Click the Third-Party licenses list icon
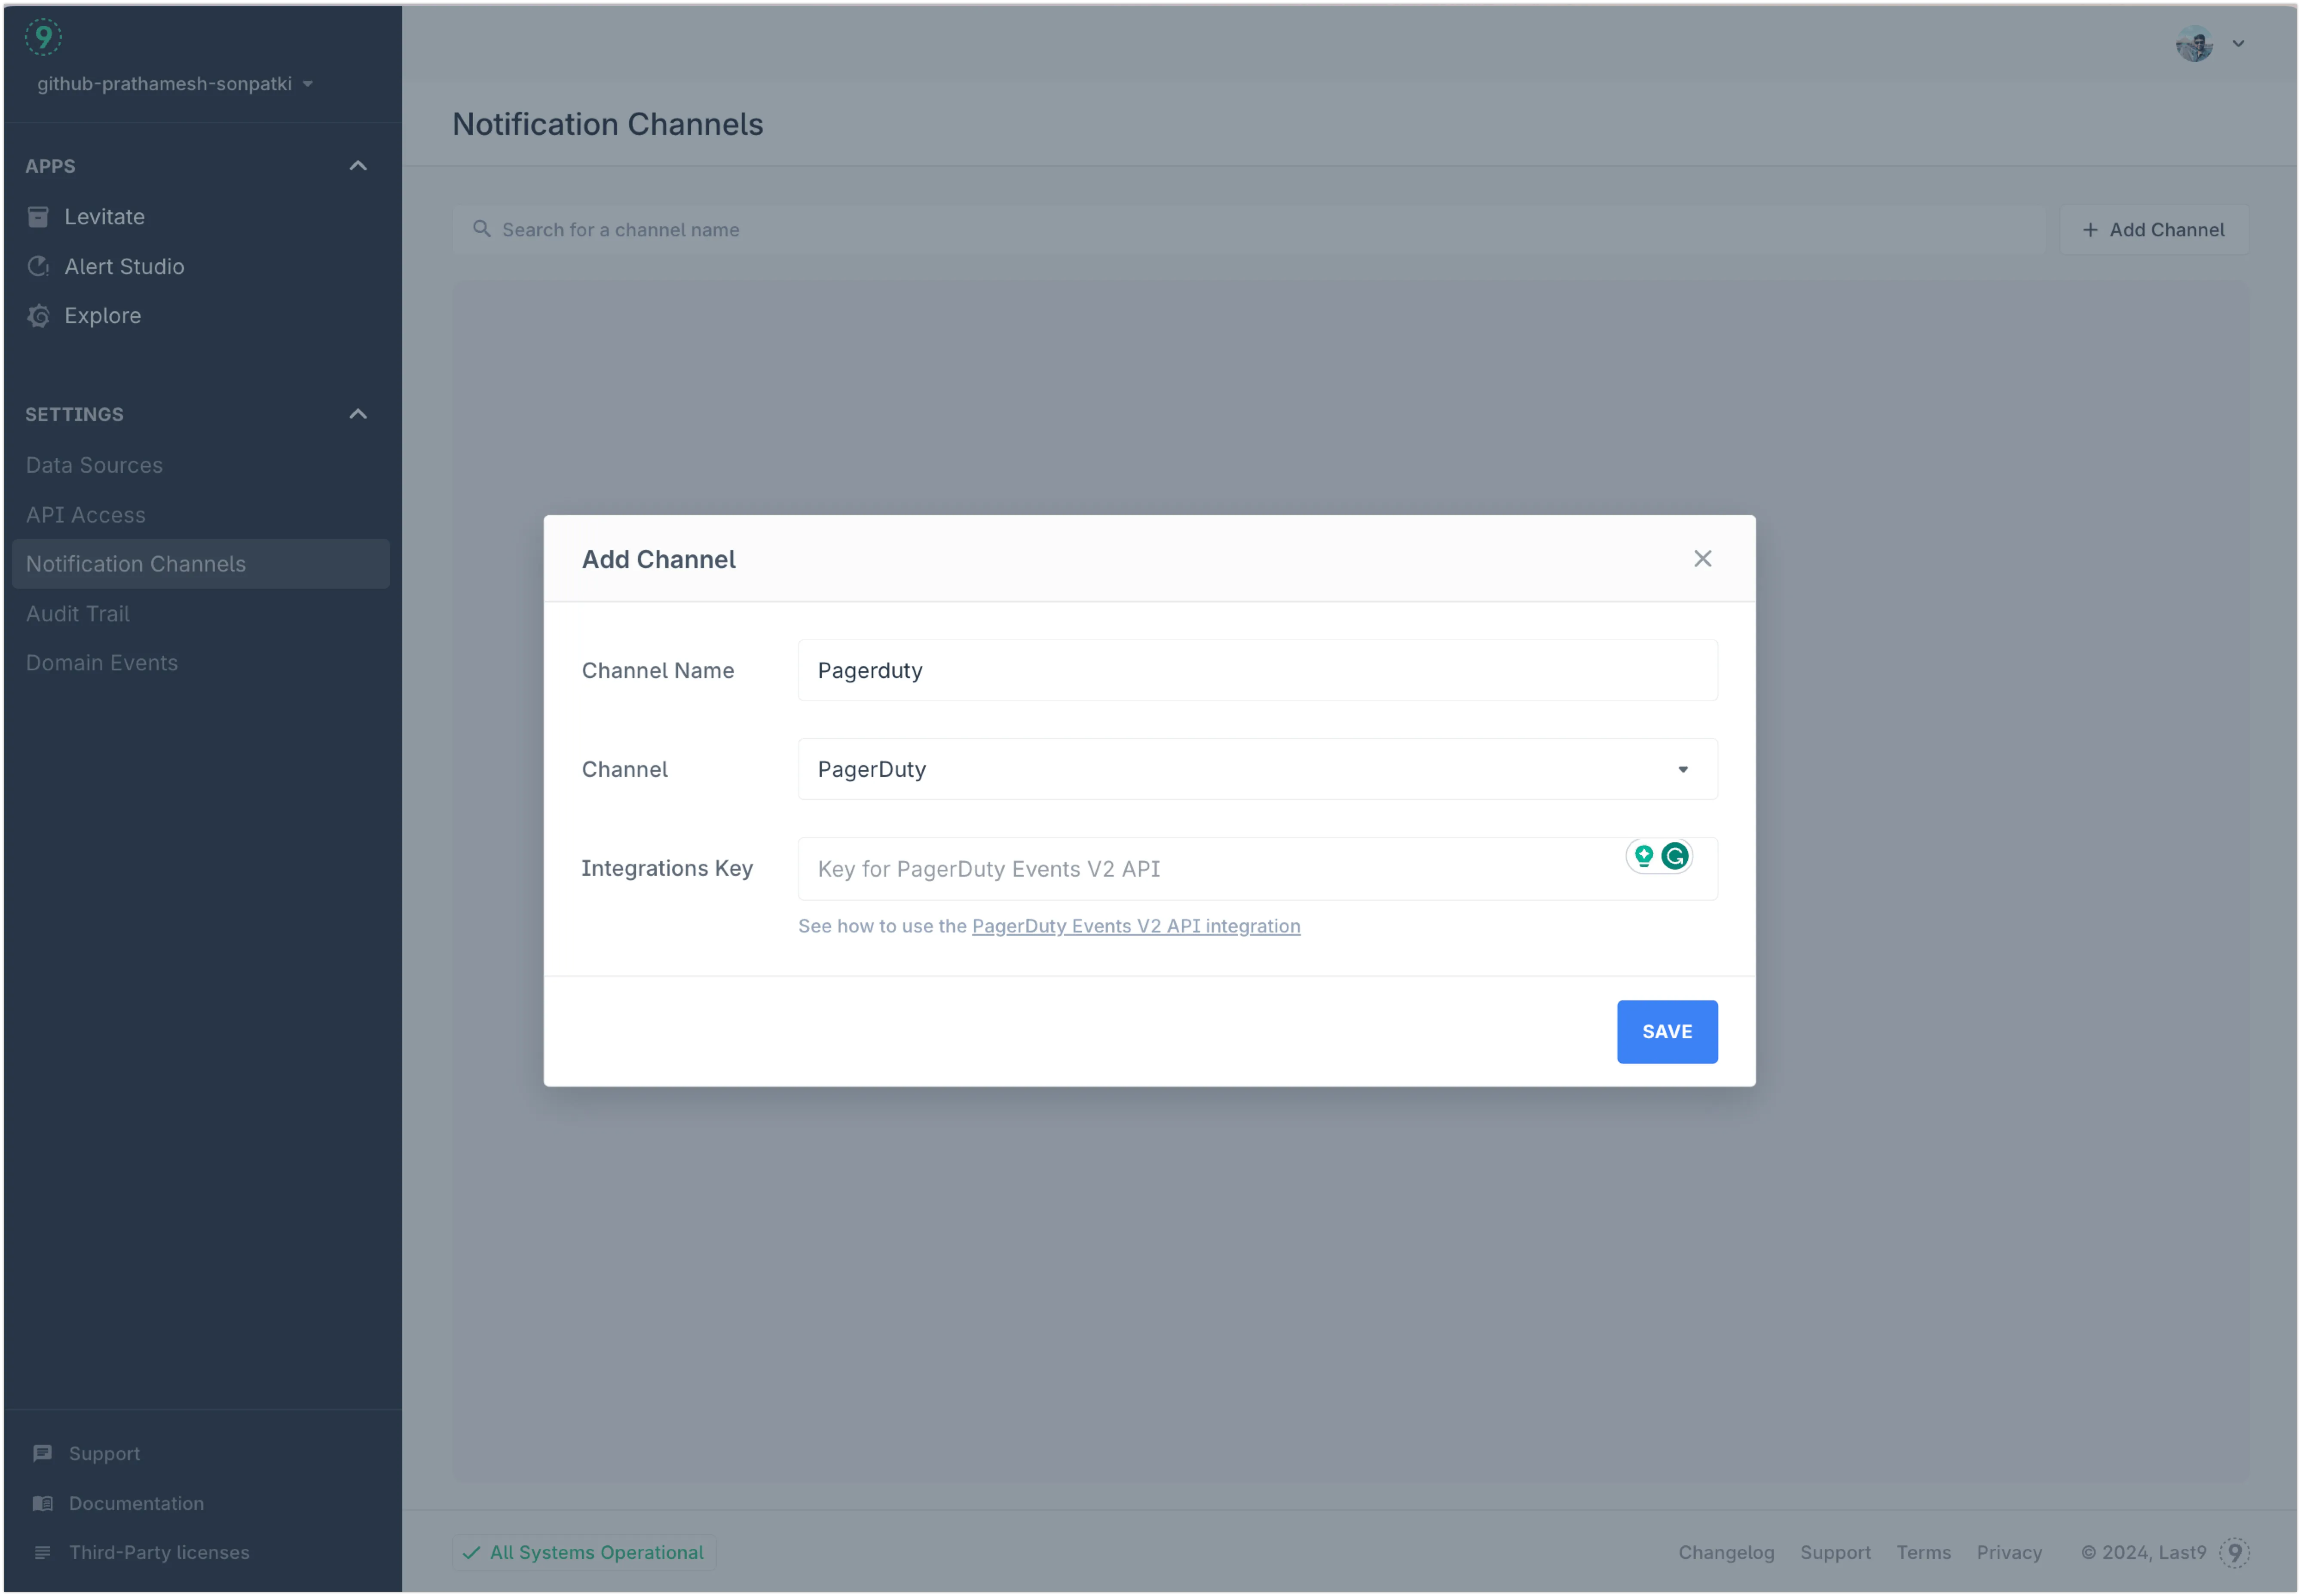Viewport: 2301px width, 1596px height. (42, 1552)
